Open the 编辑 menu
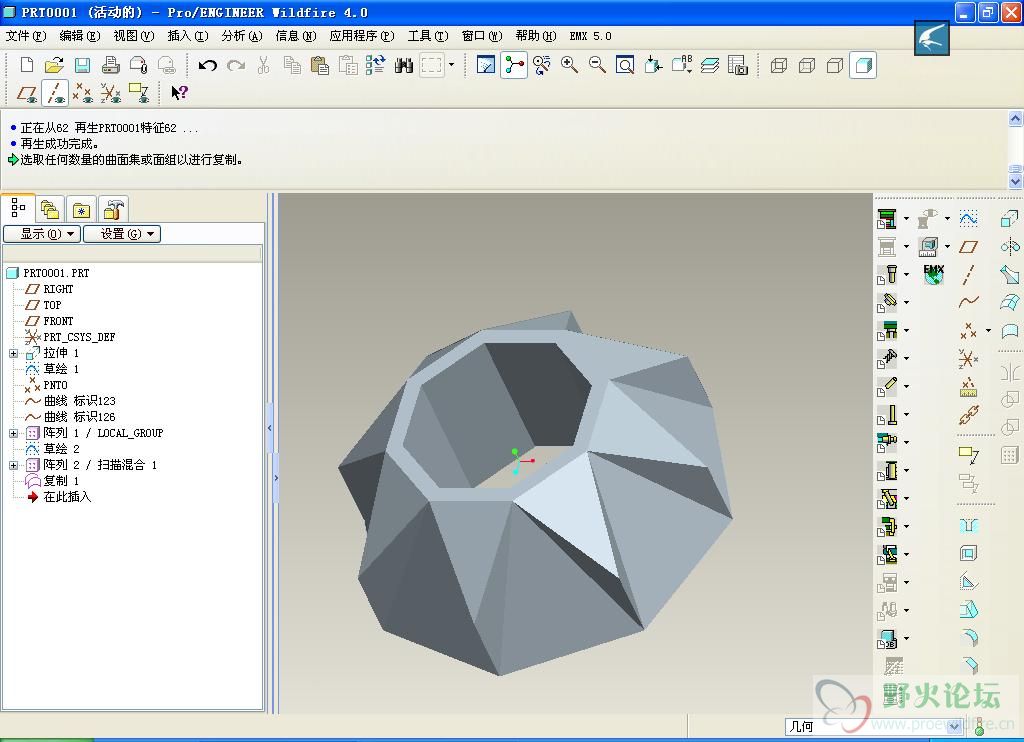 (x=80, y=36)
